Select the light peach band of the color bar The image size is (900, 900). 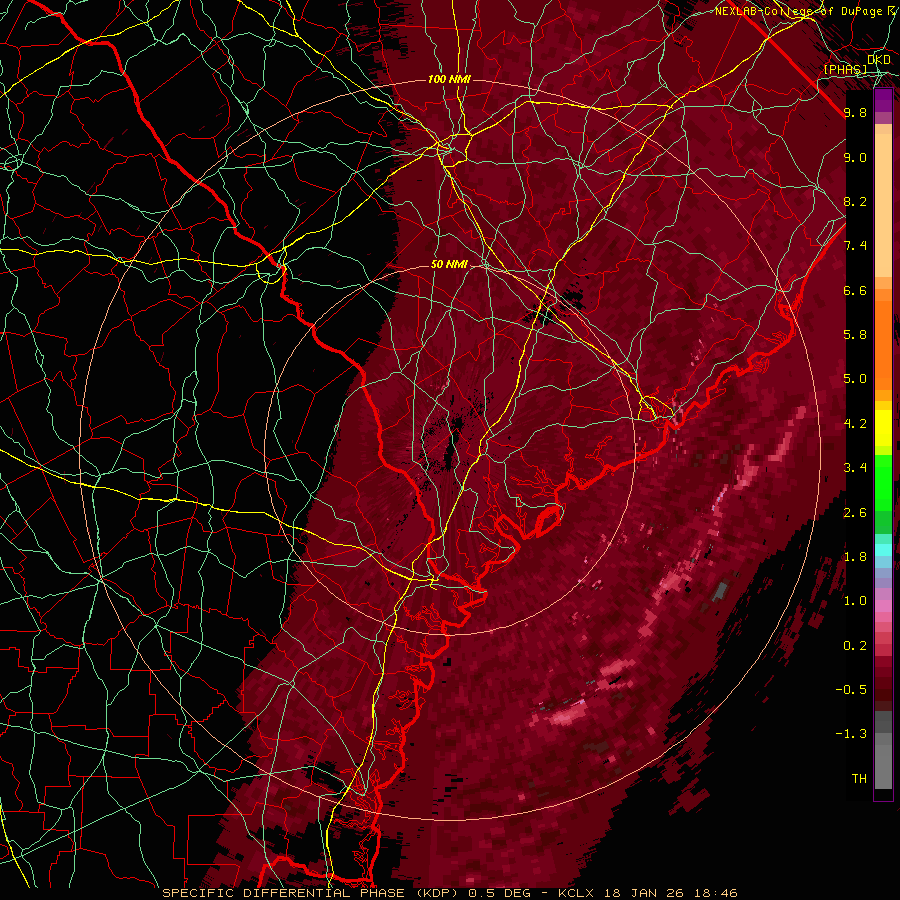pyautogui.click(x=883, y=205)
